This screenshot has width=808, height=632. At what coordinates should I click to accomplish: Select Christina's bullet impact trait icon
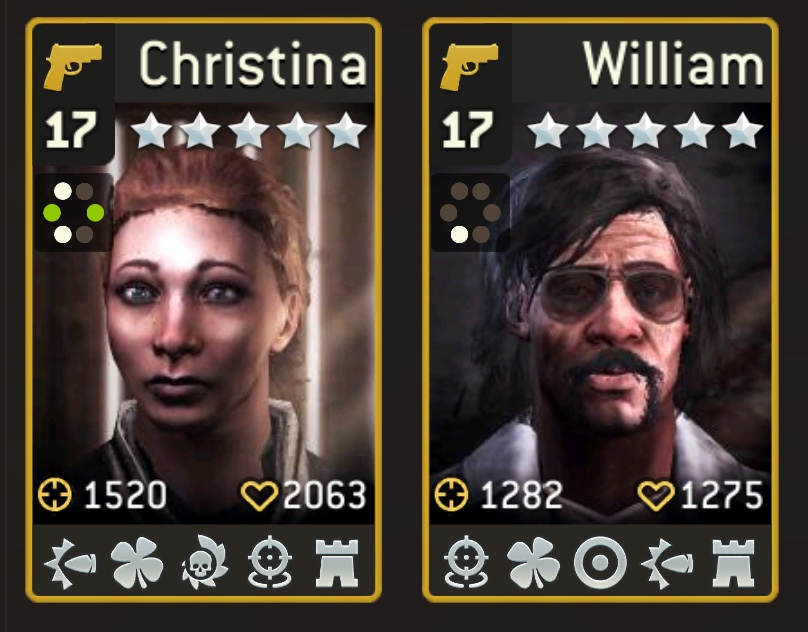tap(71, 563)
